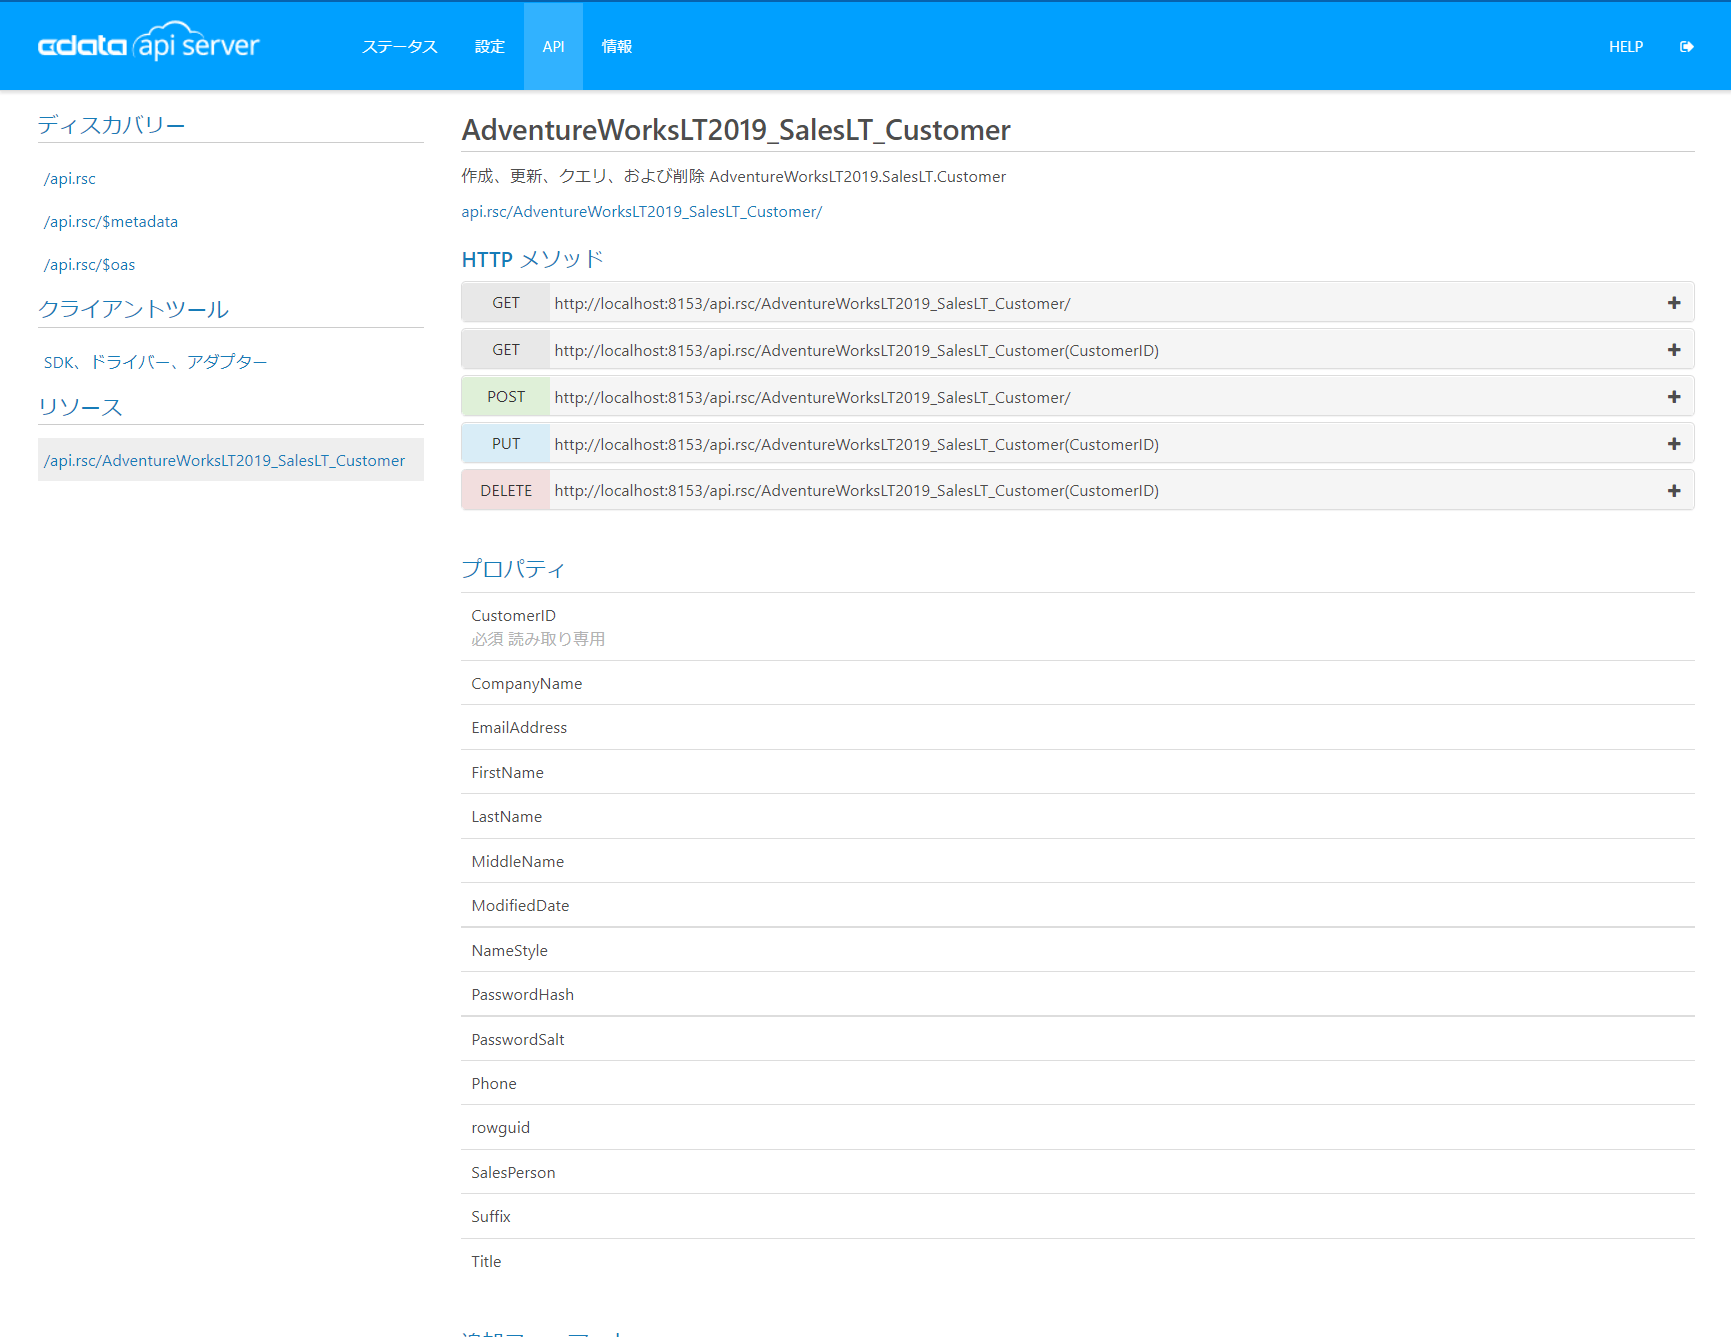This screenshot has width=1731, height=1337.
Task: Open the 情報 tab
Action: point(617,47)
